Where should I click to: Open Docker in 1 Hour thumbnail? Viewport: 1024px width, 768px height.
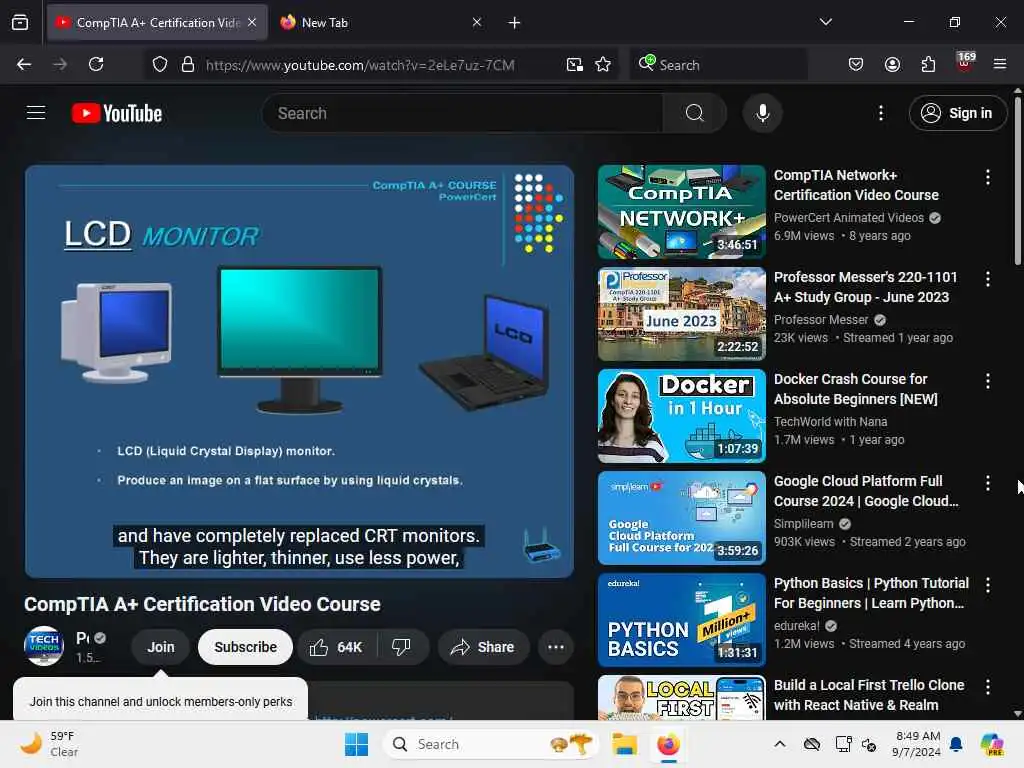pyautogui.click(x=681, y=415)
